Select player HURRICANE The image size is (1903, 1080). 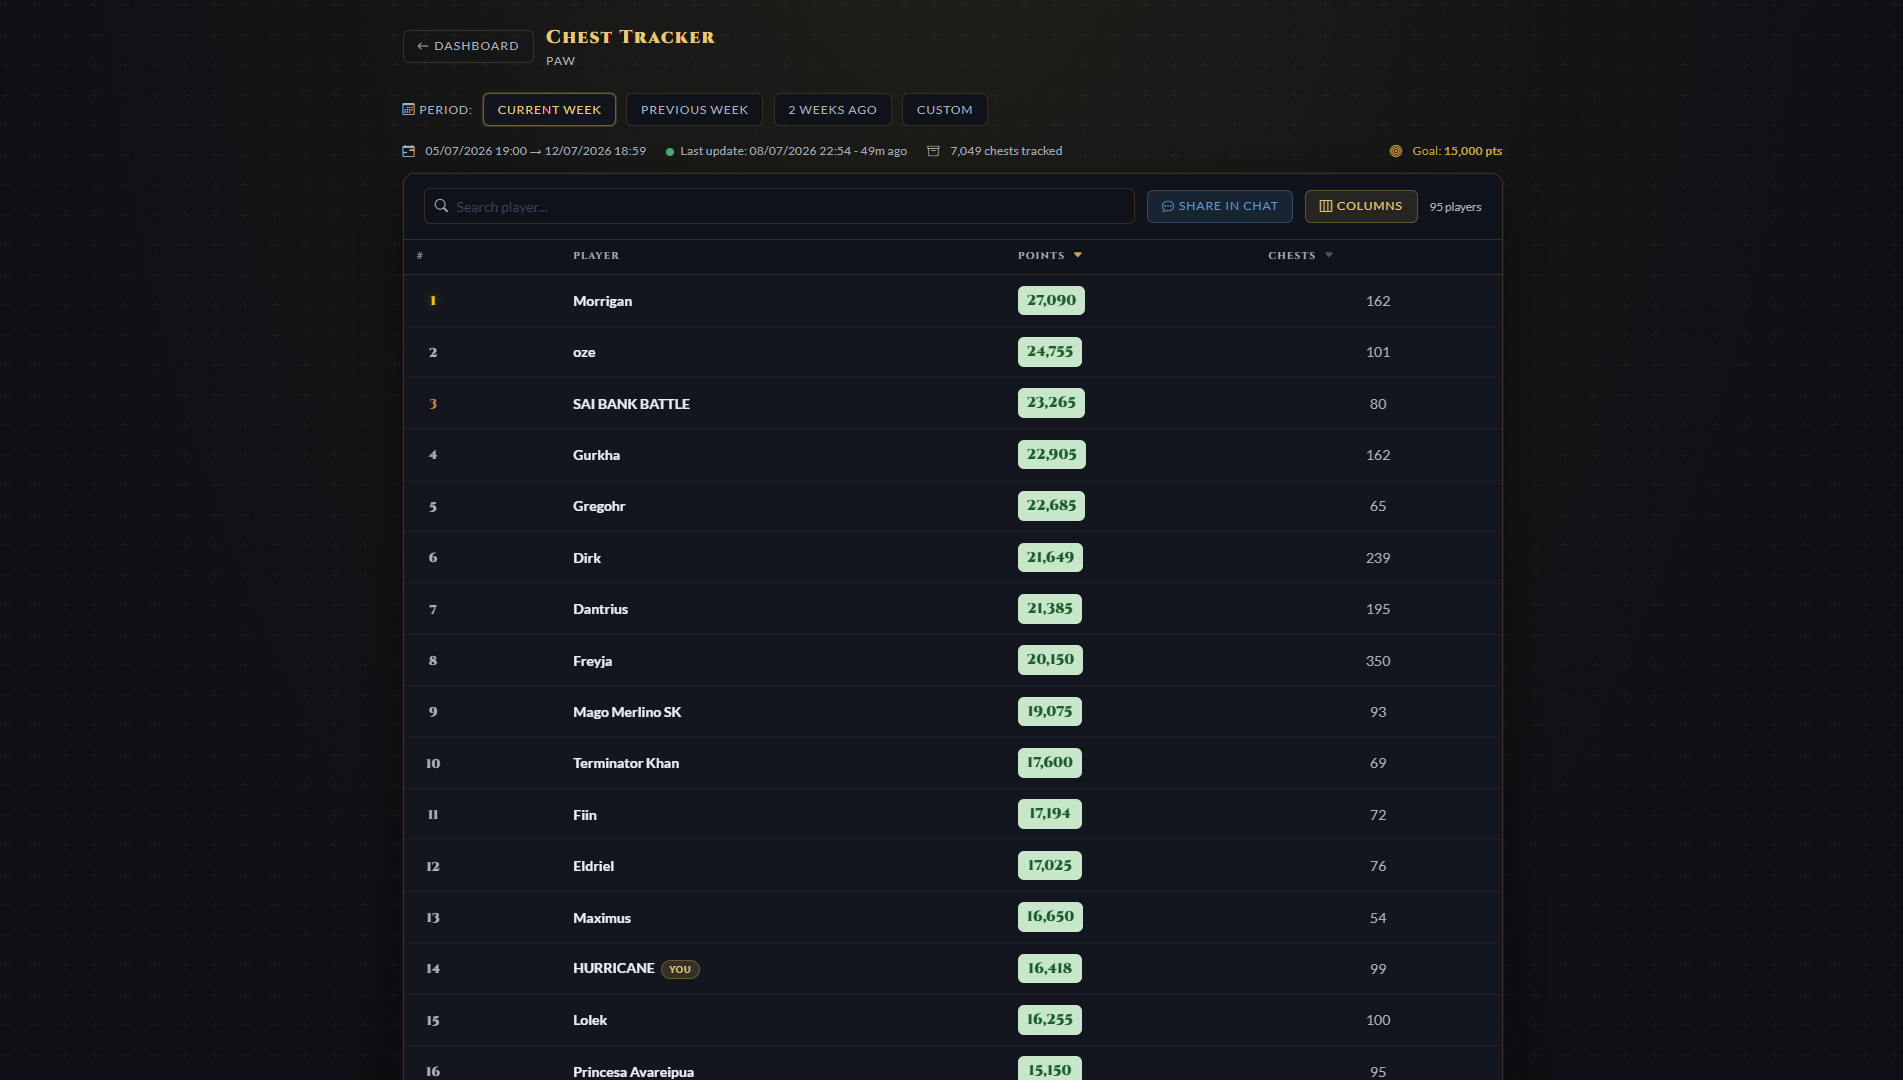coord(613,968)
